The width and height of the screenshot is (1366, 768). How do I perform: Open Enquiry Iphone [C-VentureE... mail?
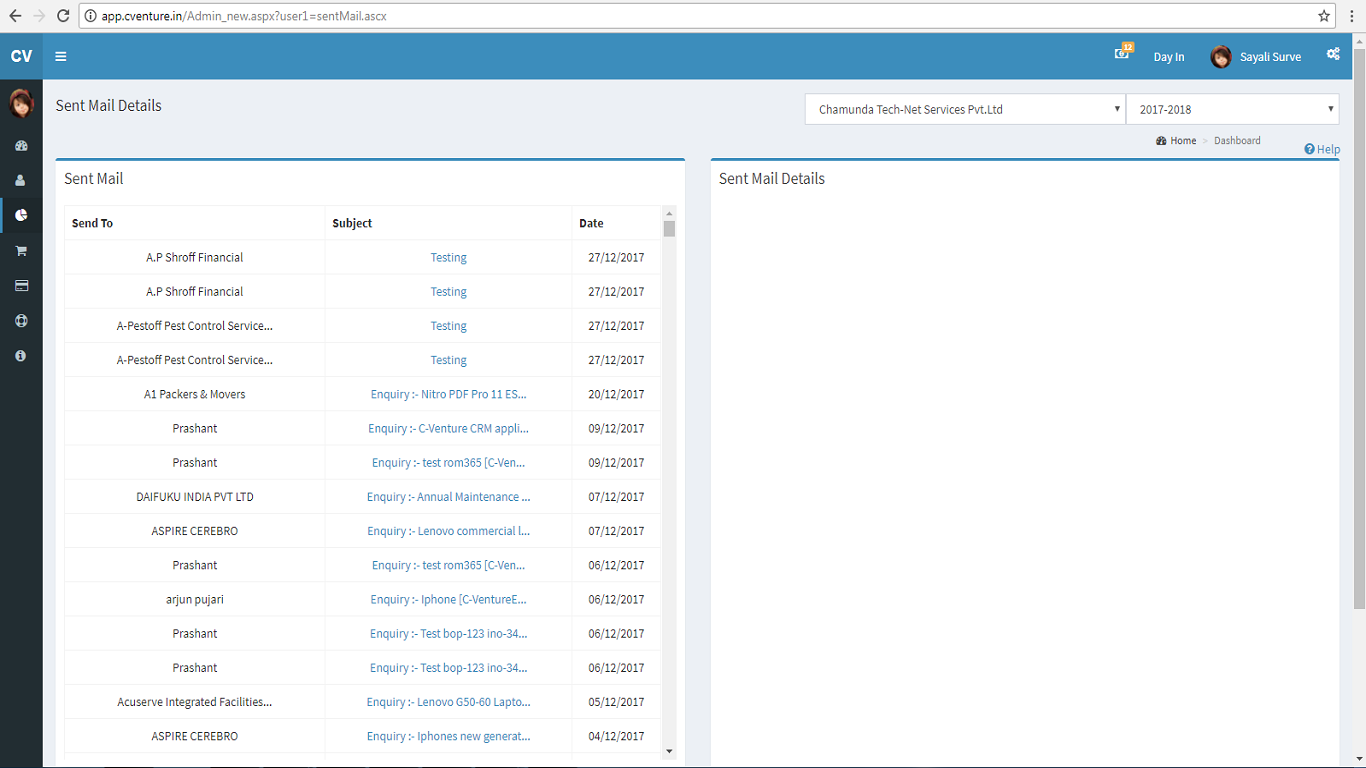pyautogui.click(x=448, y=600)
